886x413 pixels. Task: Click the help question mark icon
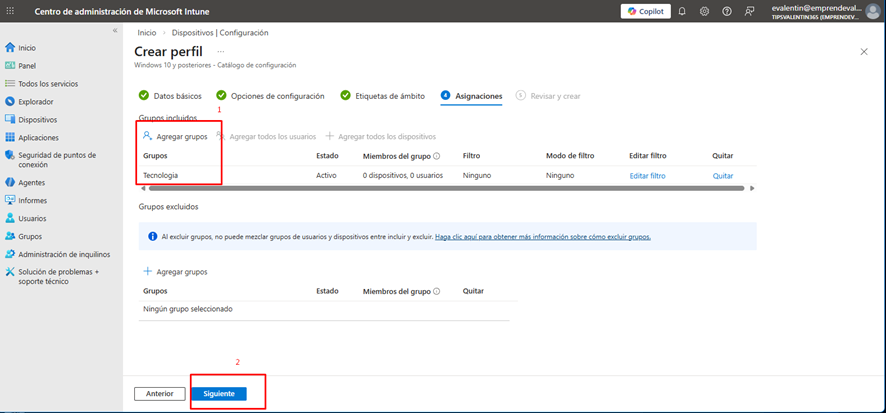726,11
